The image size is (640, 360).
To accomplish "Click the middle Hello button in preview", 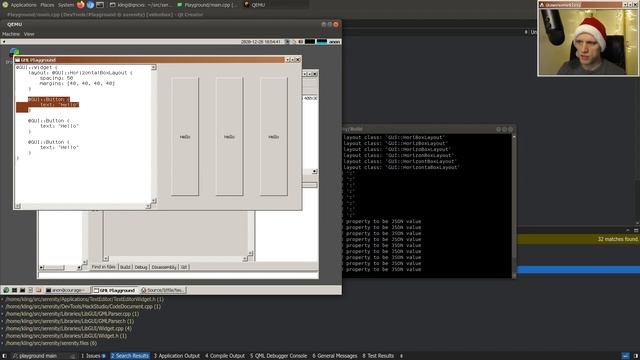I will point(229,137).
